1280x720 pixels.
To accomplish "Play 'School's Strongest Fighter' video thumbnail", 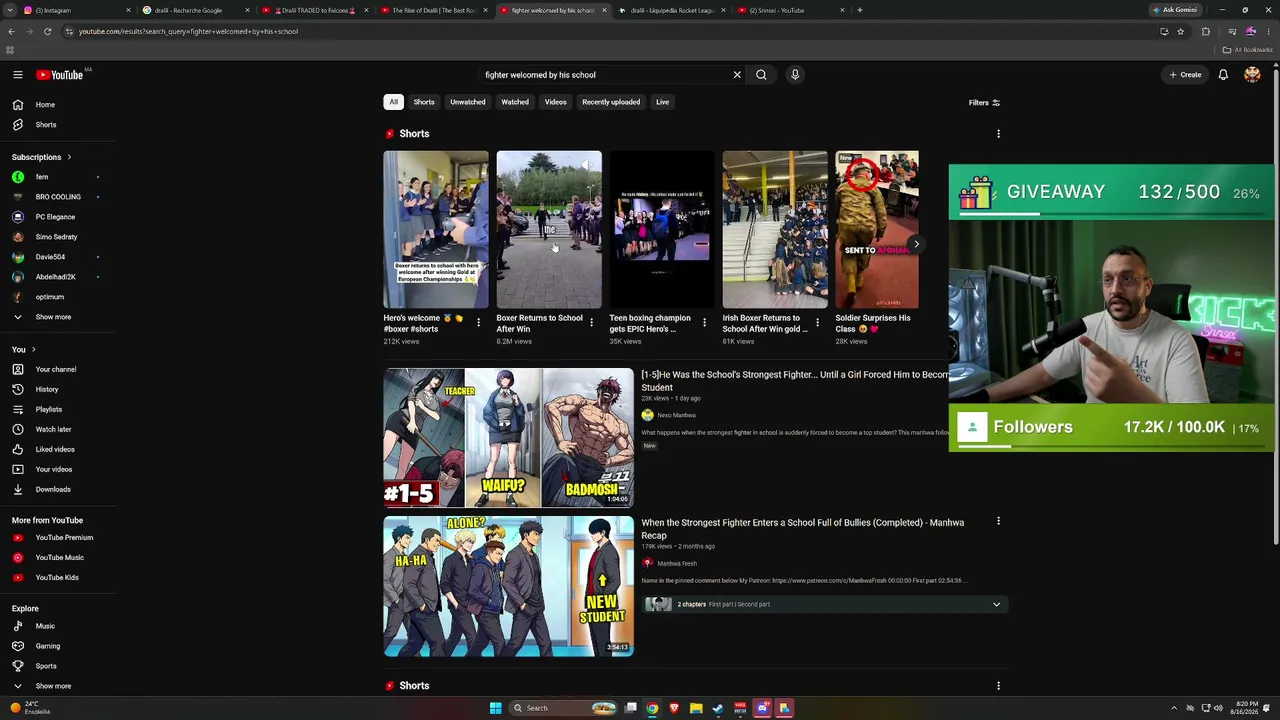I will click(508, 438).
